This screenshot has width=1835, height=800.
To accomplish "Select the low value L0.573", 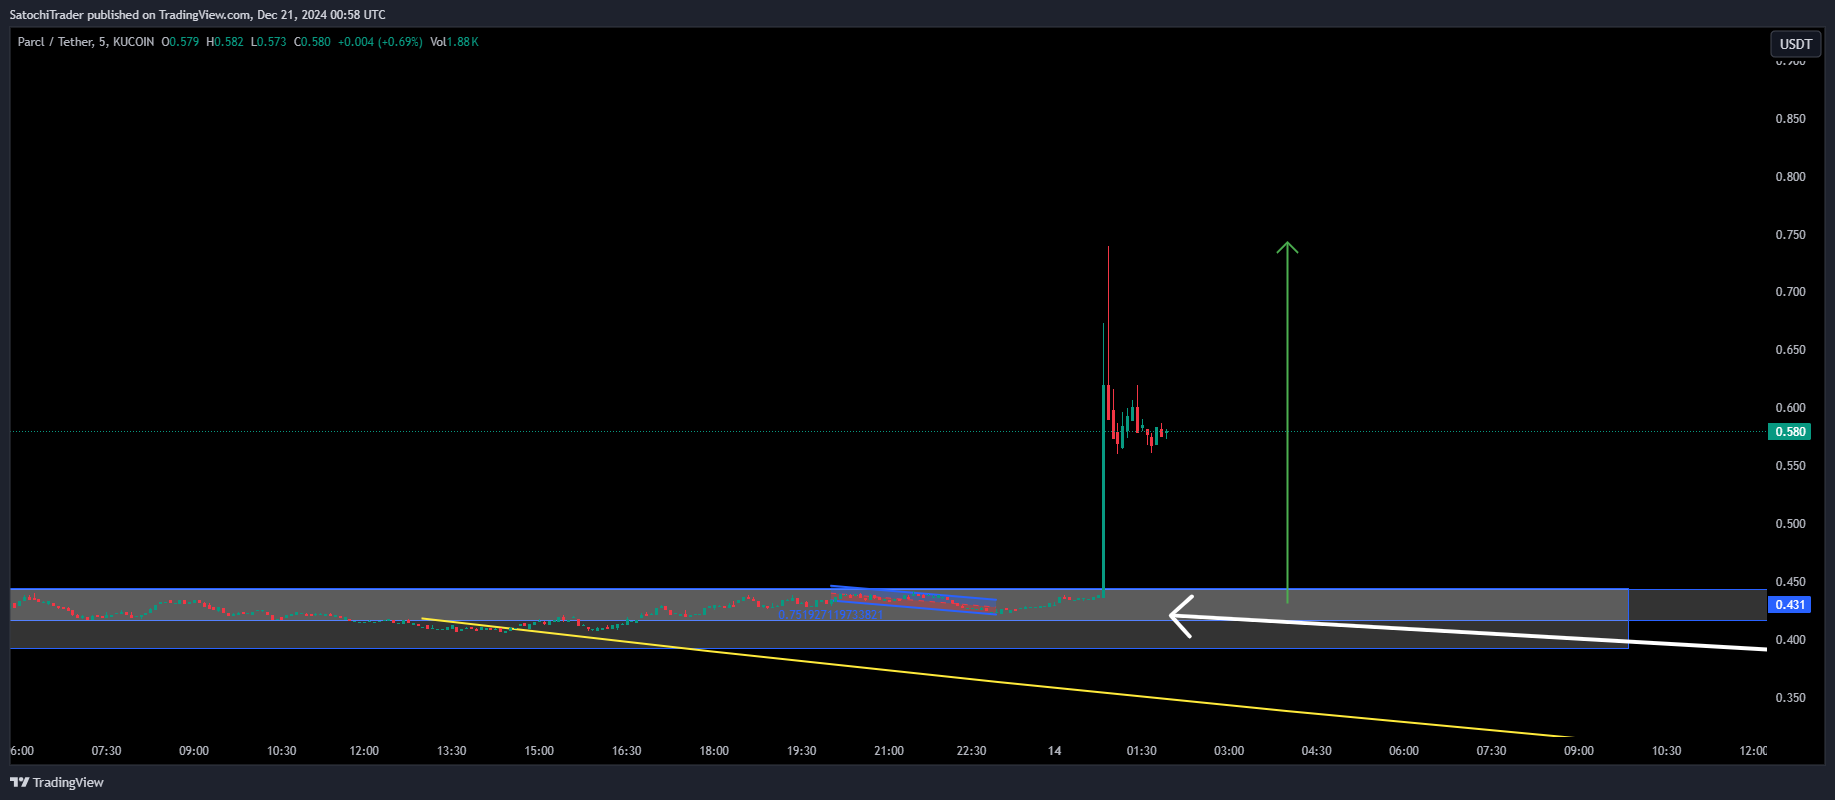I will 268,42.
